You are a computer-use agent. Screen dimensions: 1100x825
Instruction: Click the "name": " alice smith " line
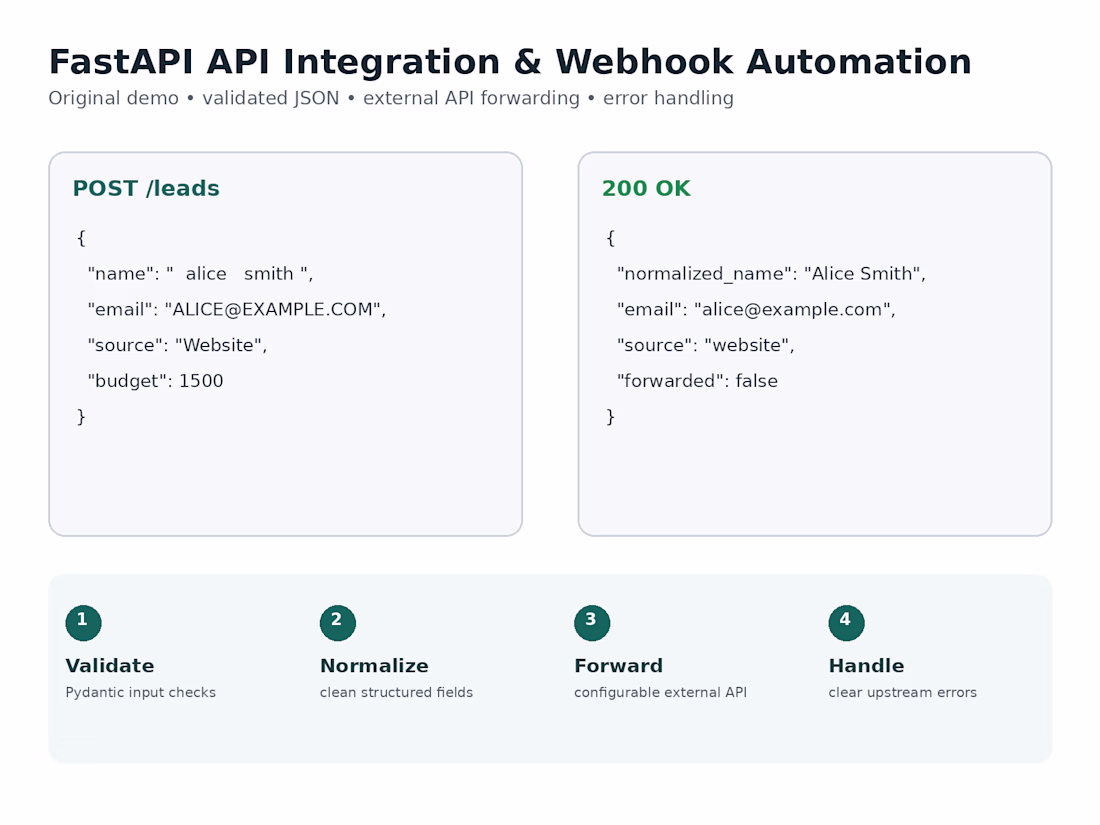(200, 274)
